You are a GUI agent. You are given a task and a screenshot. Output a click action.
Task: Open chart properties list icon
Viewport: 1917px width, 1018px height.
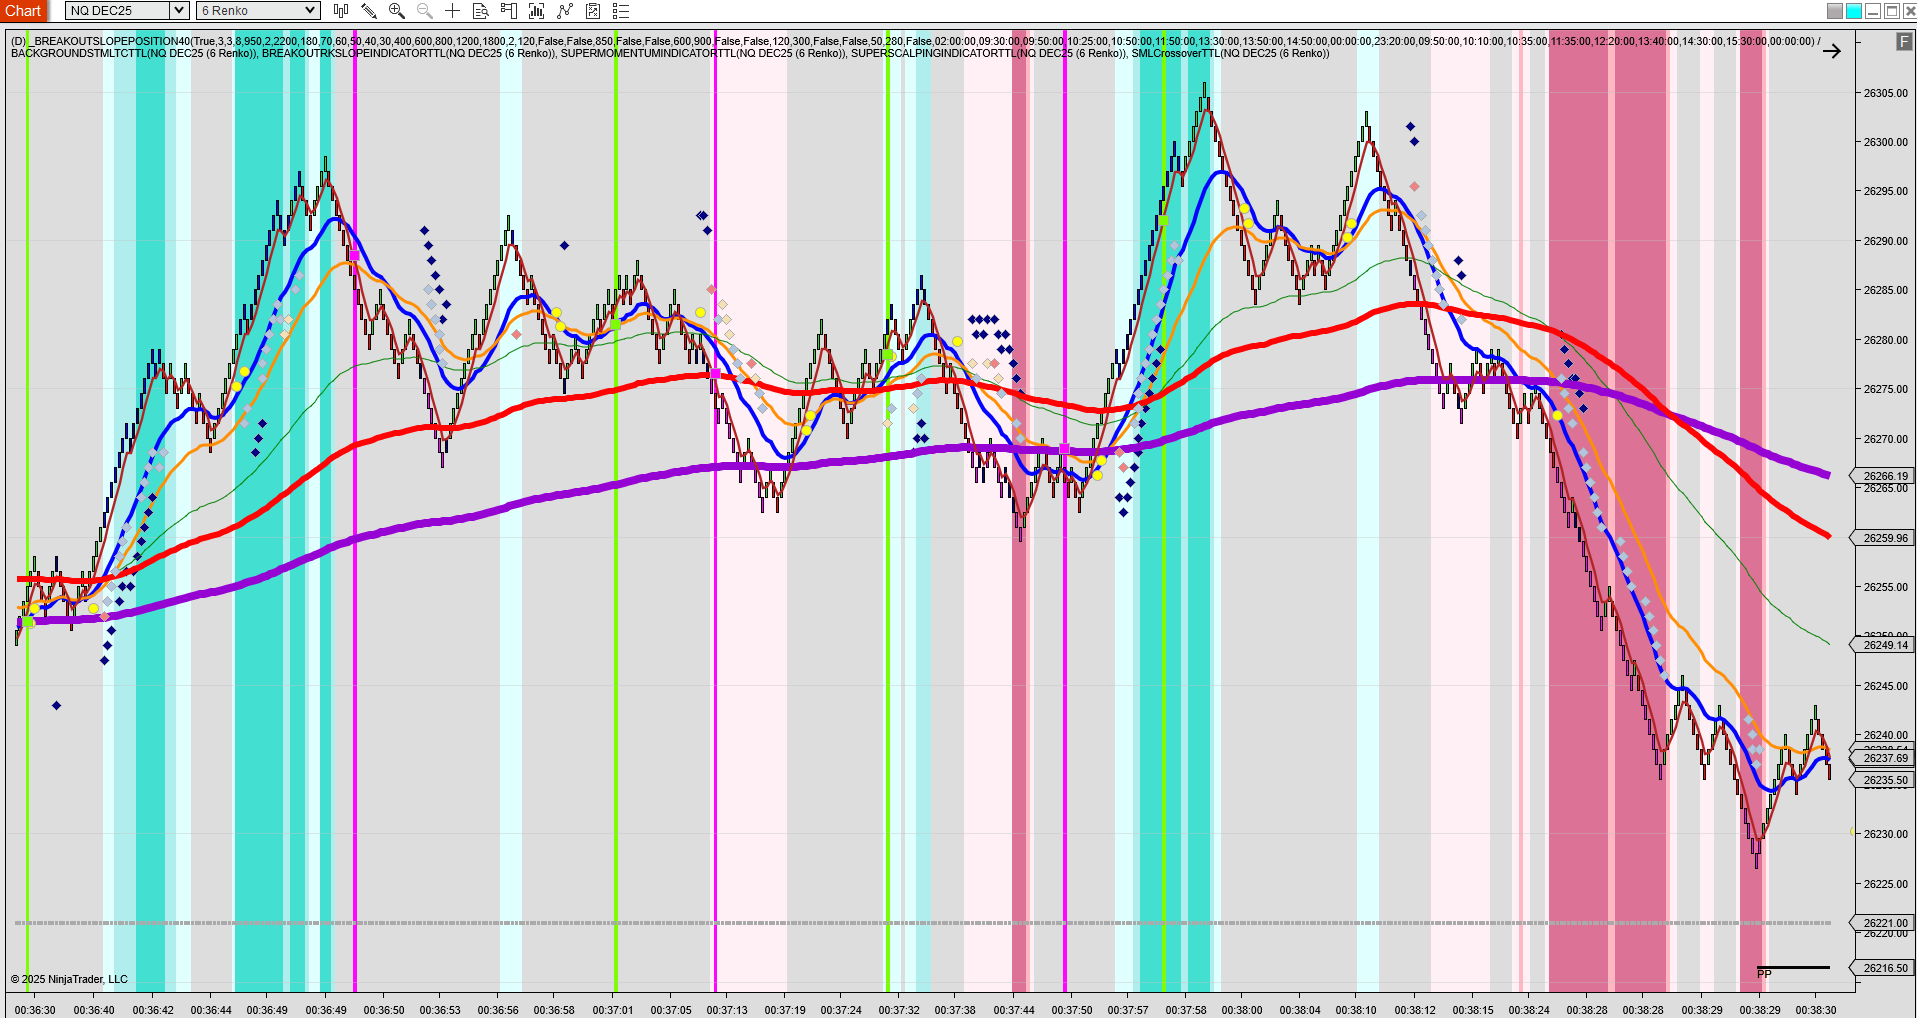[x=621, y=11]
